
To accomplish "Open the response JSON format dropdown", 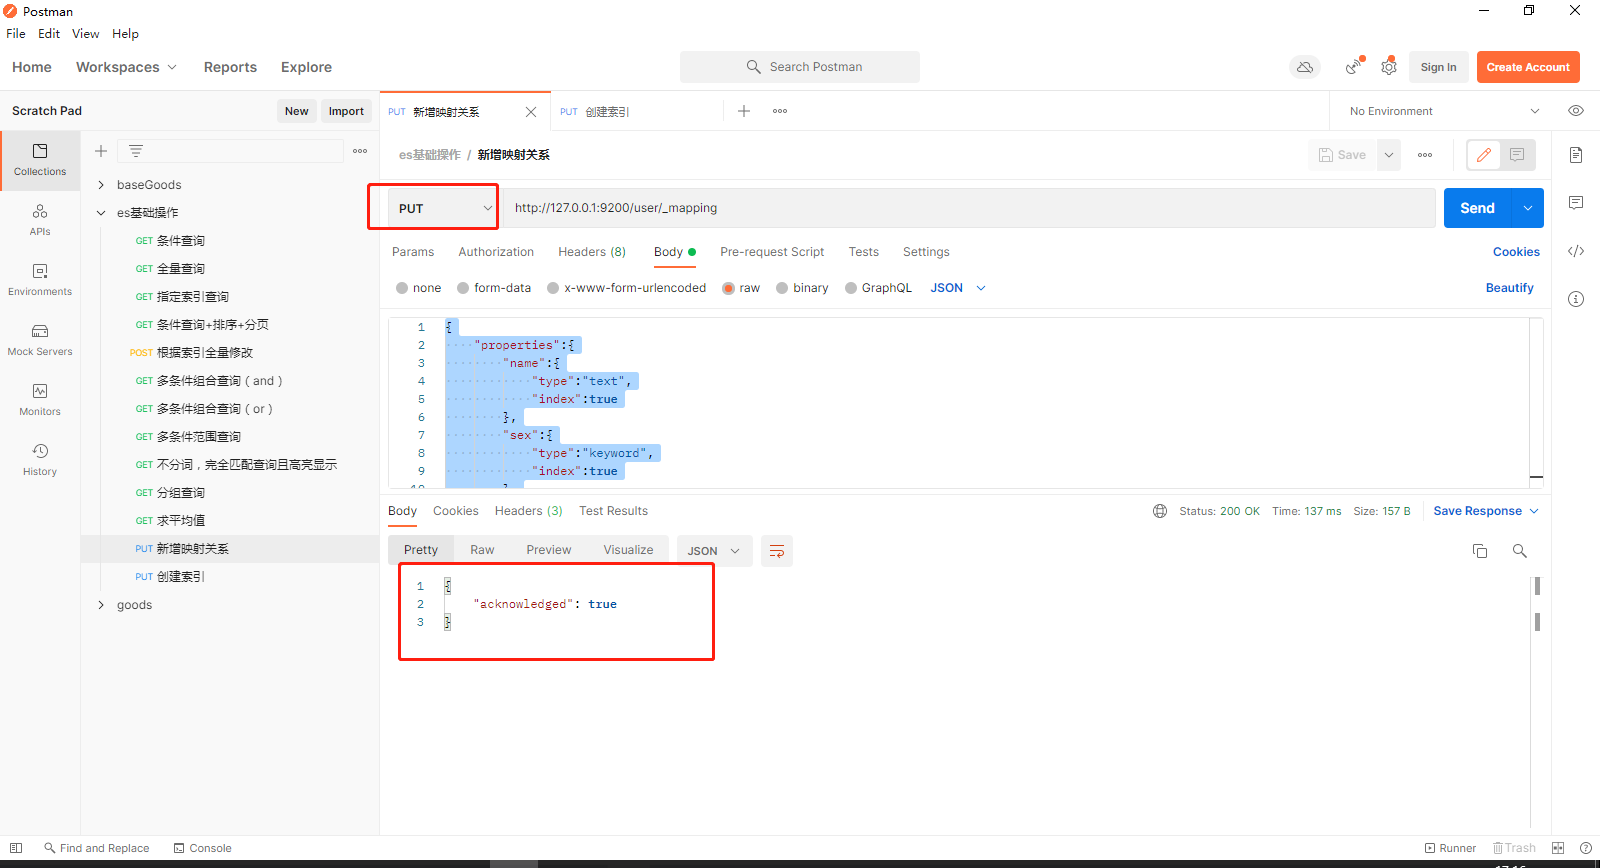I will click(x=714, y=551).
